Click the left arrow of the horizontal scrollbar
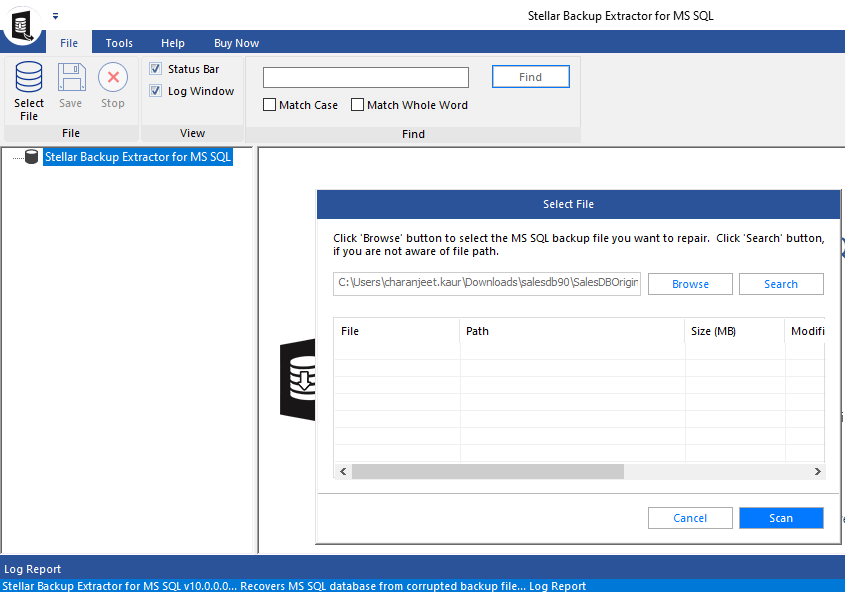Screen dimensions: 845x612 pyautogui.click(x=343, y=471)
